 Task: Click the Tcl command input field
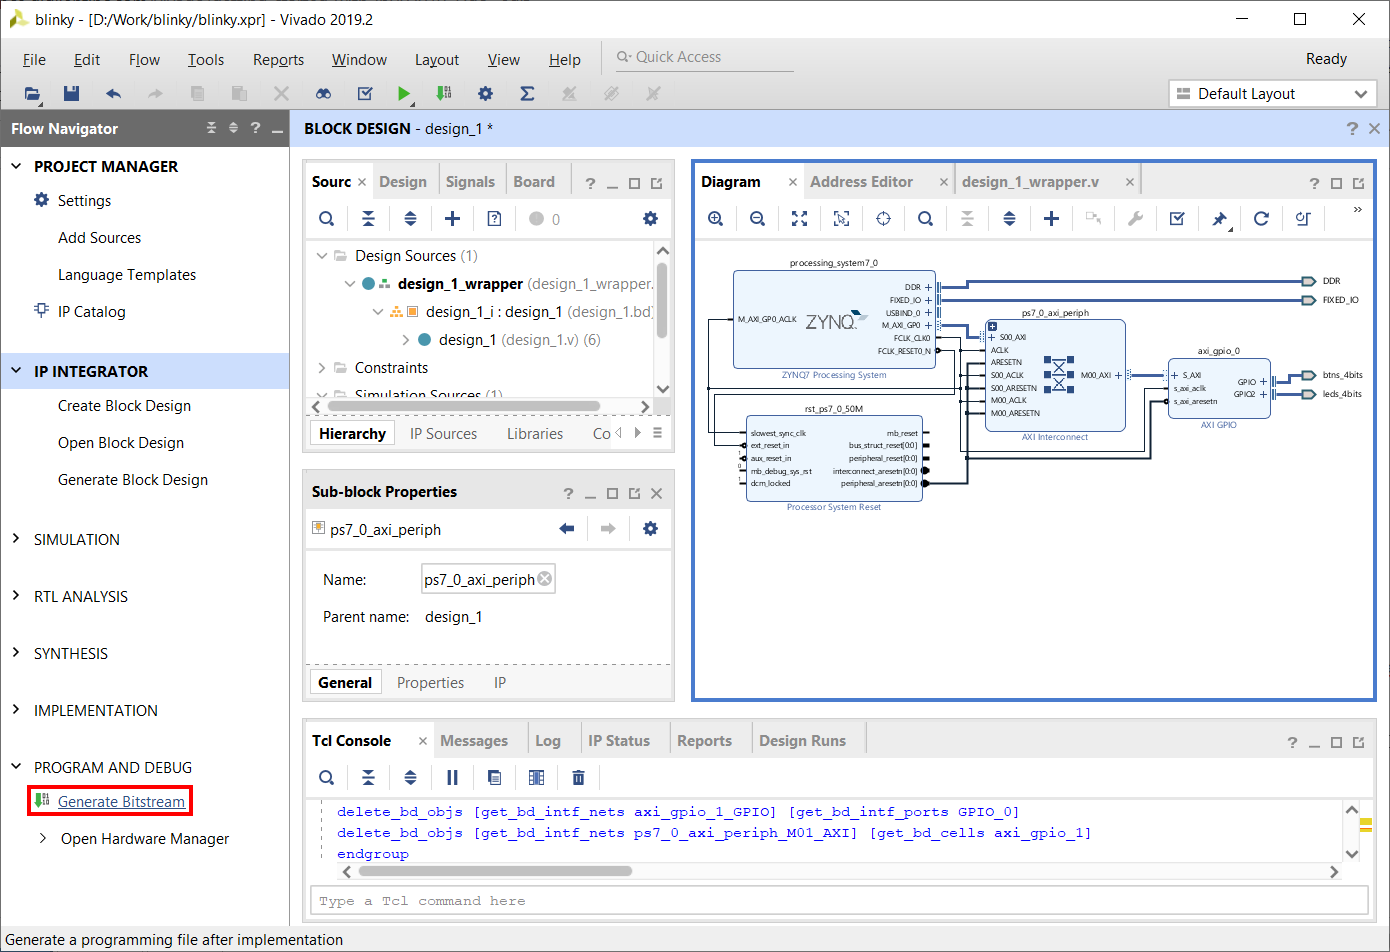pyautogui.click(x=839, y=901)
